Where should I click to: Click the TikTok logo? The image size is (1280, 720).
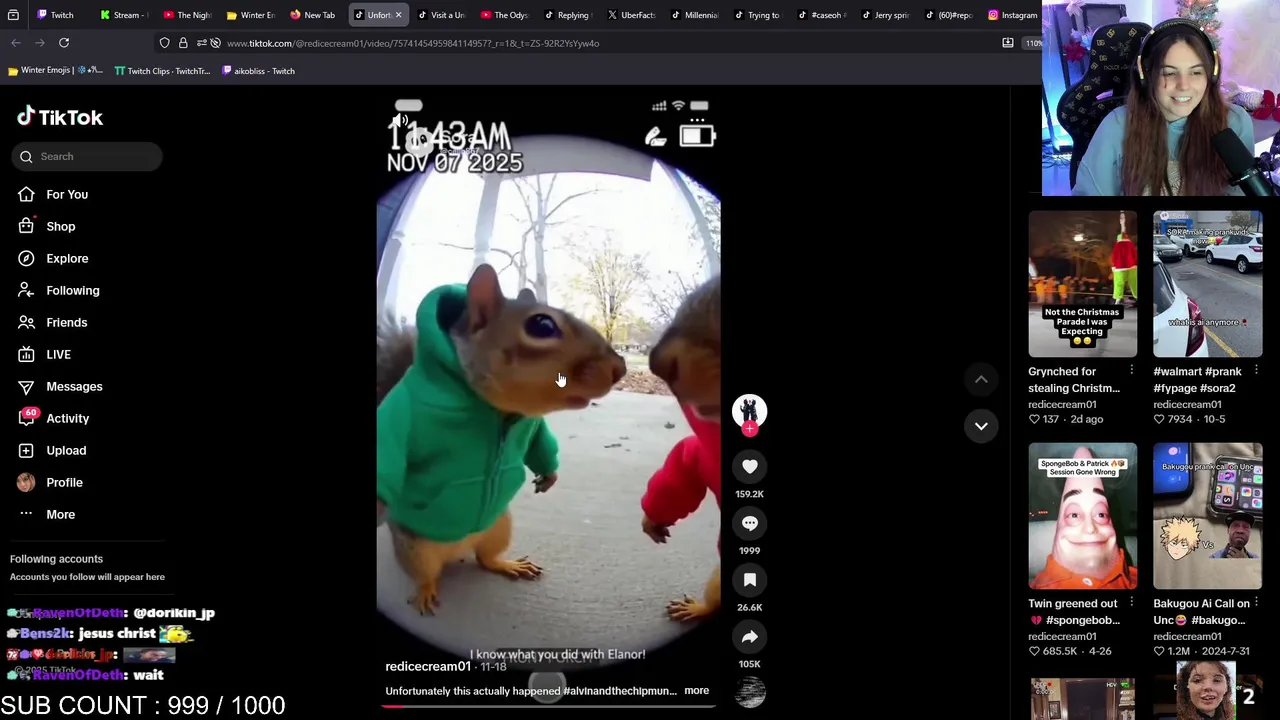click(x=60, y=117)
